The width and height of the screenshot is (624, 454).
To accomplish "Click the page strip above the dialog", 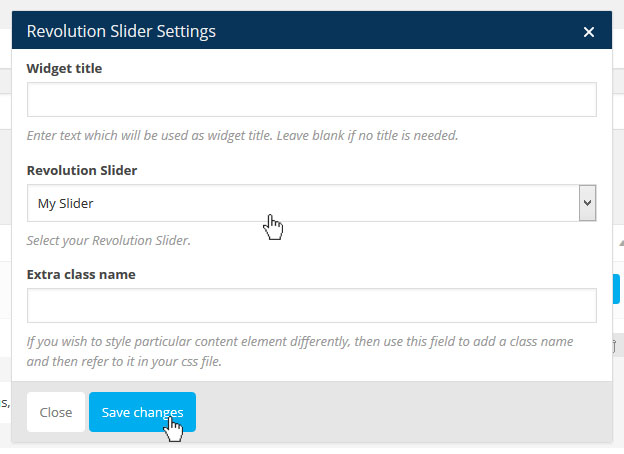I will tap(300, 5).
